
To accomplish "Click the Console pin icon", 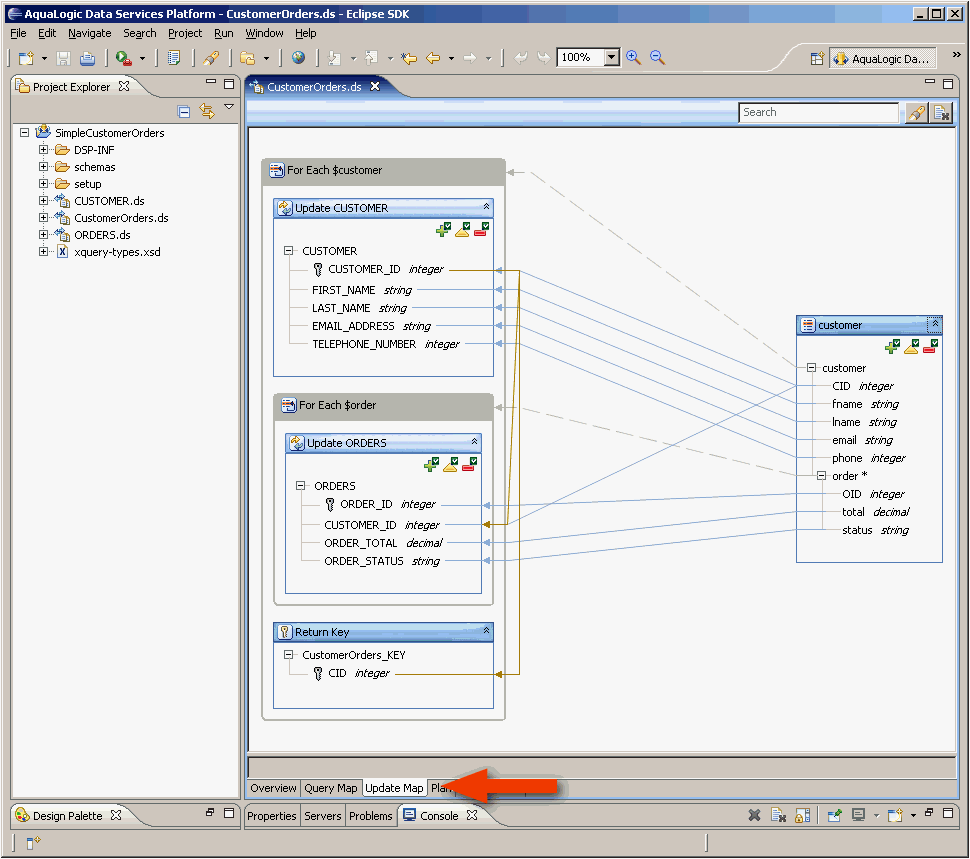I will [835, 816].
